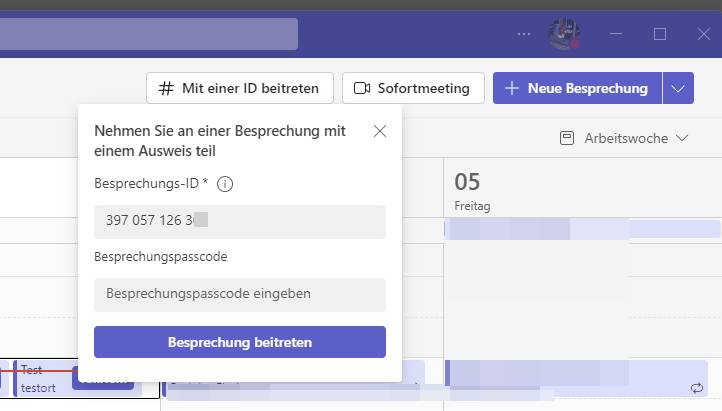
Task: Click the search bar in the title bar
Action: click(148, 34)
